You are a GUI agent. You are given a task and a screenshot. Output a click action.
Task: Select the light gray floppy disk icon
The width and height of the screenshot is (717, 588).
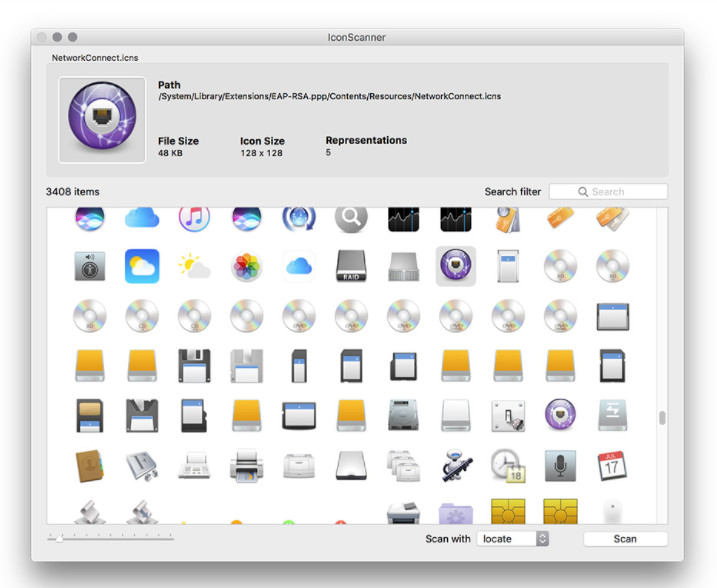coord(246,366)
